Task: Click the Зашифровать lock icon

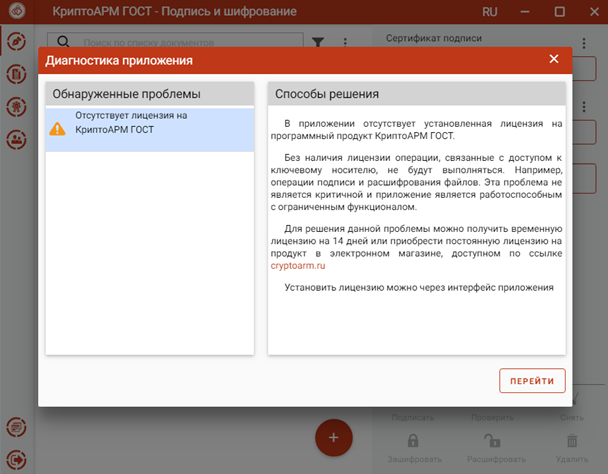Action: [x=413, y=441]
